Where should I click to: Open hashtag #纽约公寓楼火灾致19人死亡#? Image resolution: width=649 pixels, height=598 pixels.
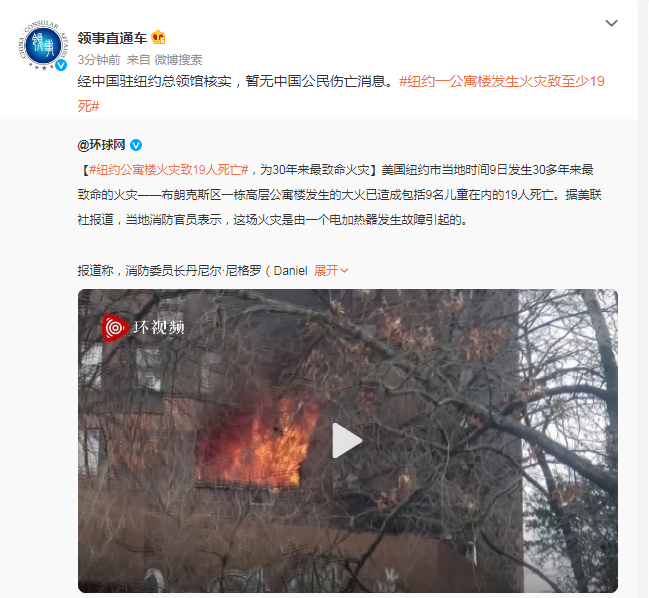pos(168,170)
